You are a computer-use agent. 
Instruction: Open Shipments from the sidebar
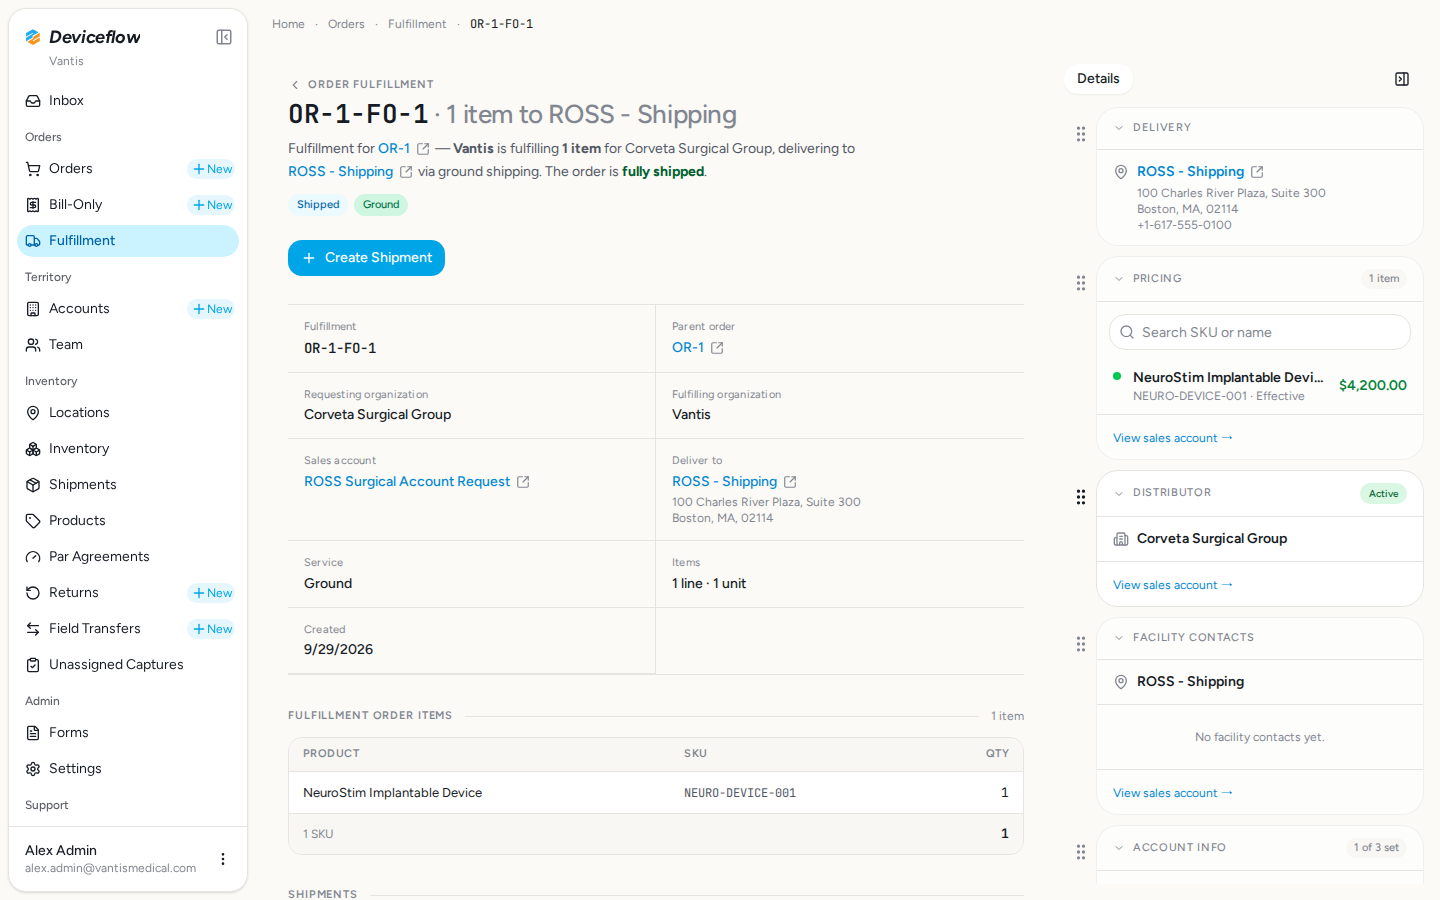pyautogui.click(x=128, y=485)
